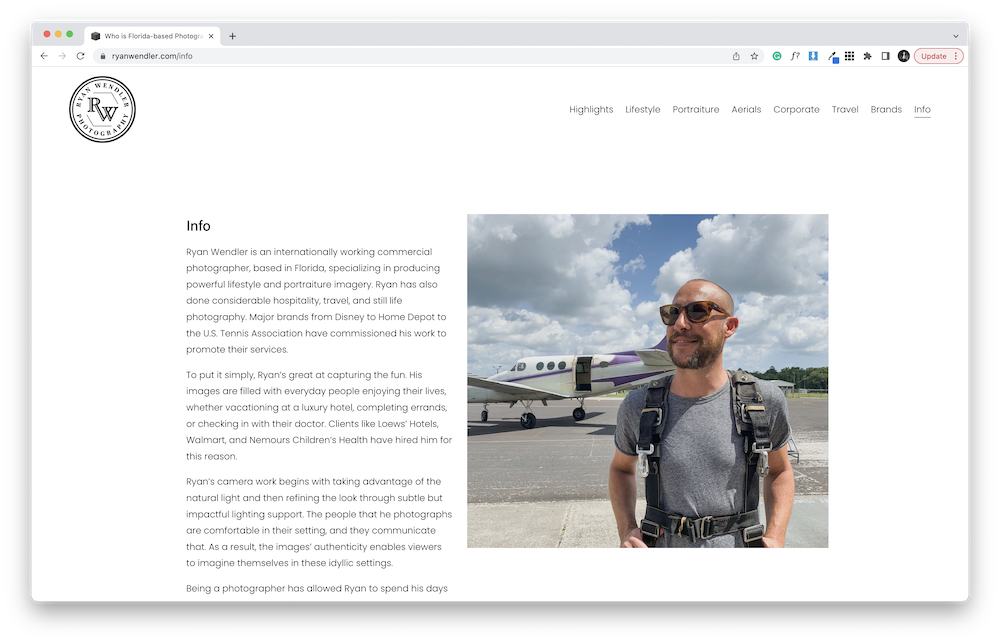Click the share page icon in address bar
This screenshot has height=643, width=1000.
tap(736, 56)
